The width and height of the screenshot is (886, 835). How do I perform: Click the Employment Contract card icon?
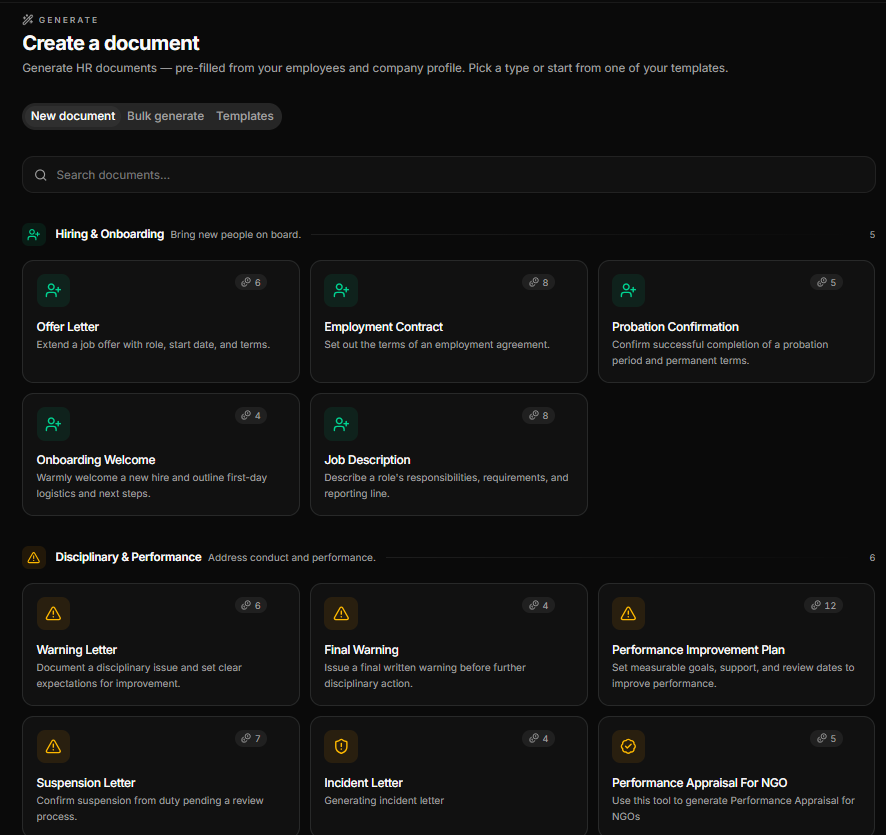point(341,290)
